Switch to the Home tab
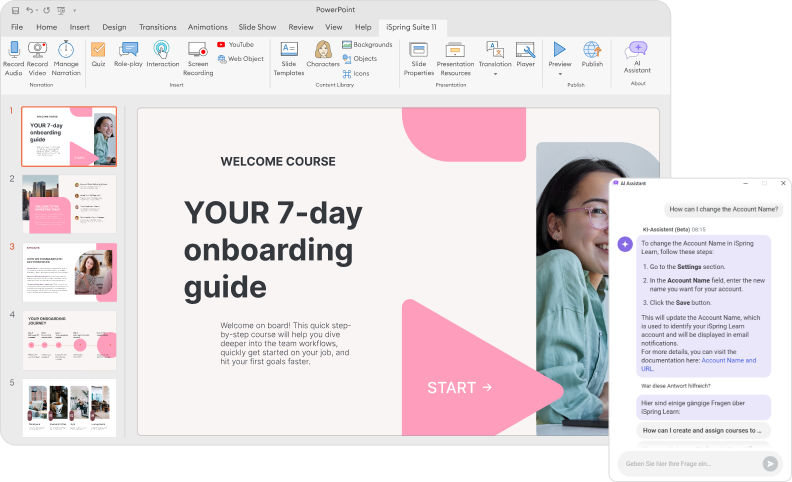Viewport: 792px width, 482px height. tap(46, 27)
